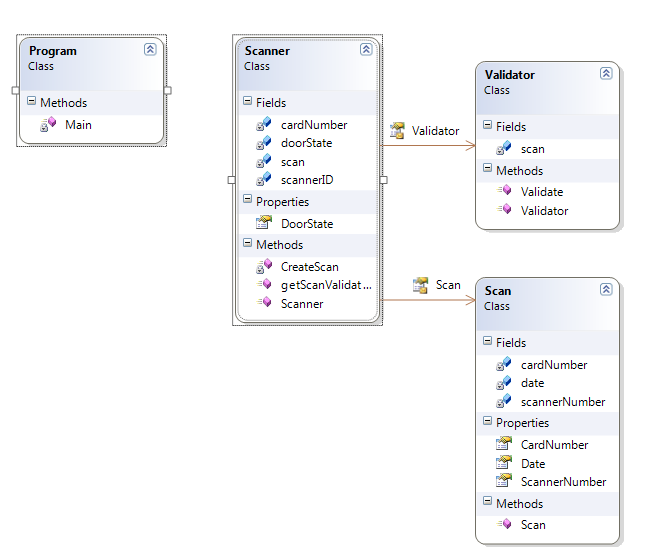Click the cardNumber field icon in Scanner
Viewport: 660px width, 555px height.
(264, 124)
